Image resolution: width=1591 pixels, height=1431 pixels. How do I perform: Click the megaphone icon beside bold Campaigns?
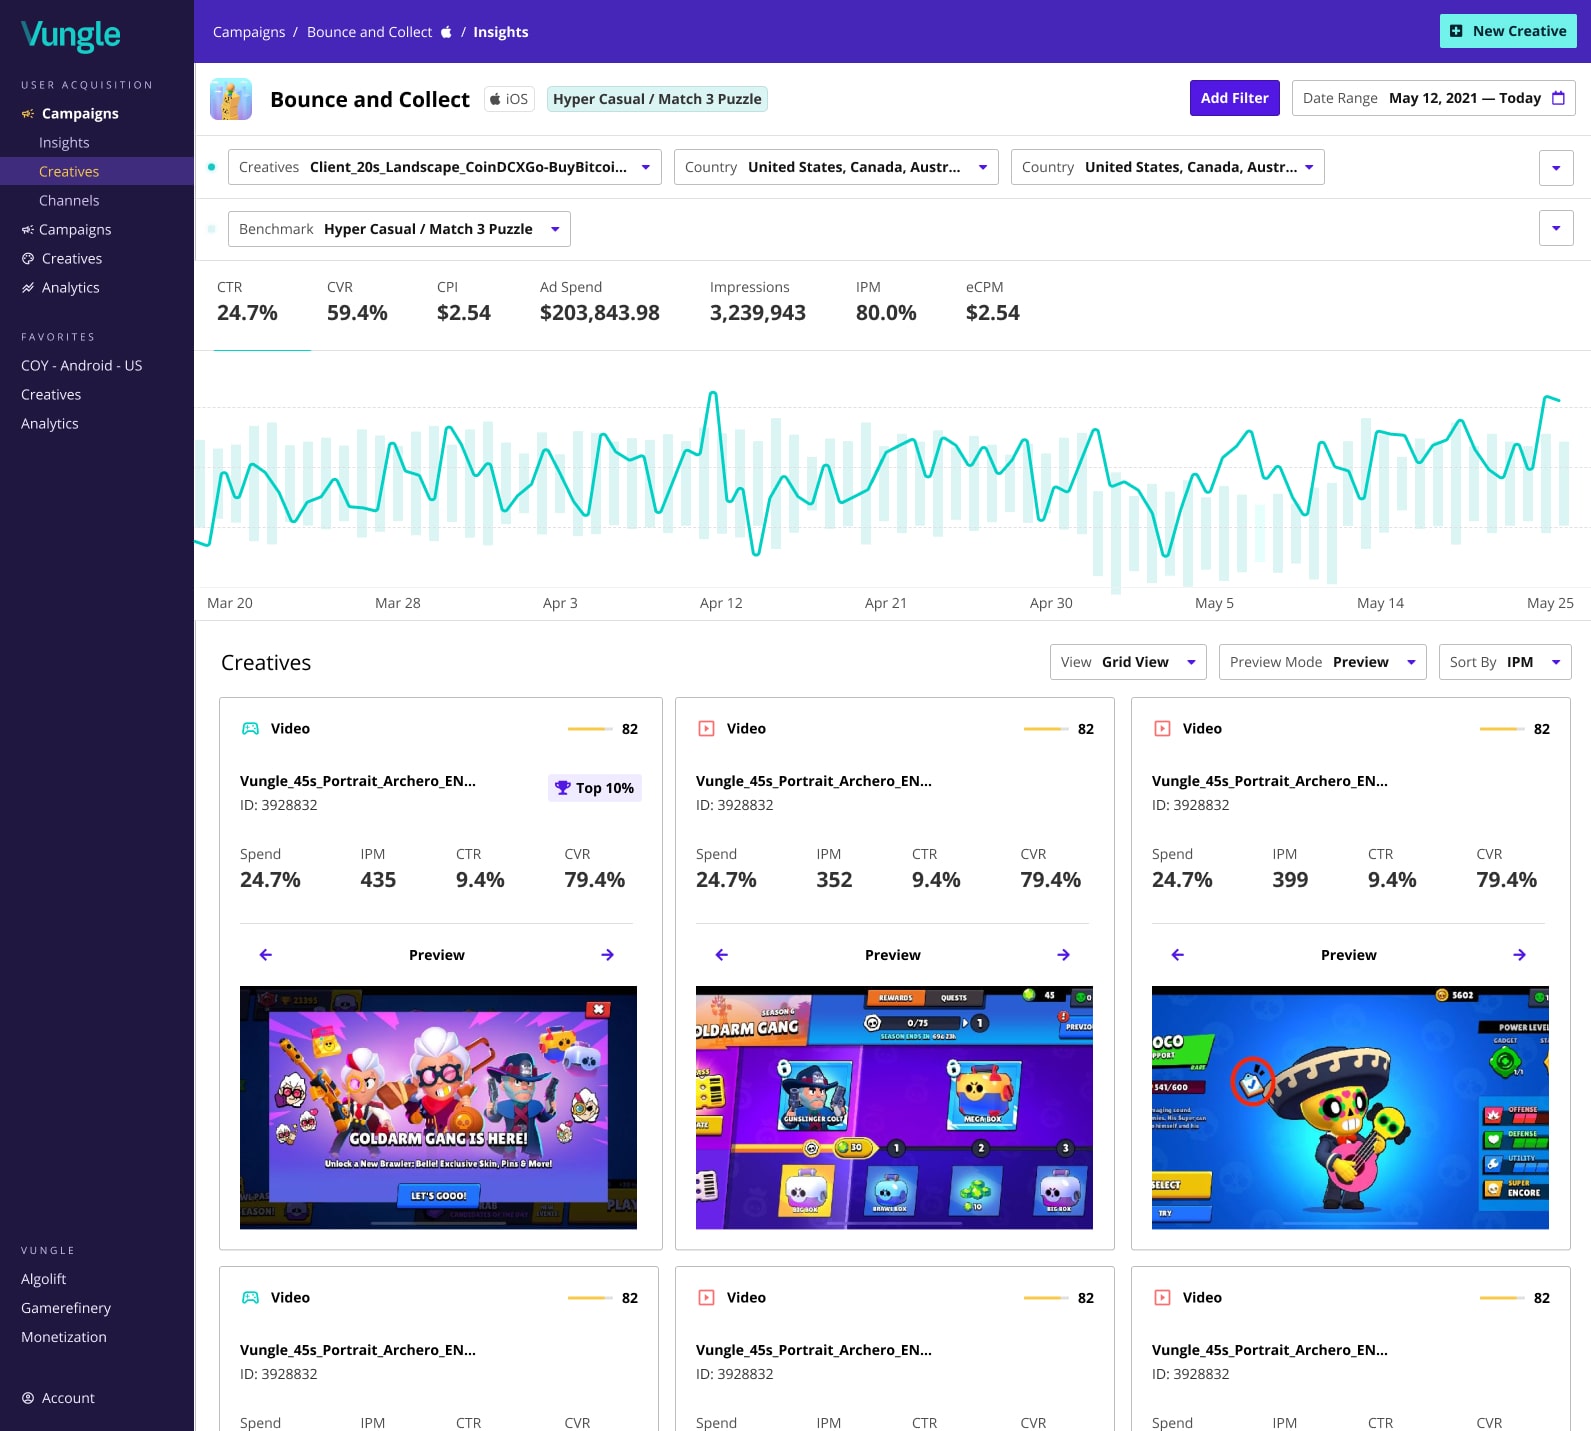tap(28, 114)
